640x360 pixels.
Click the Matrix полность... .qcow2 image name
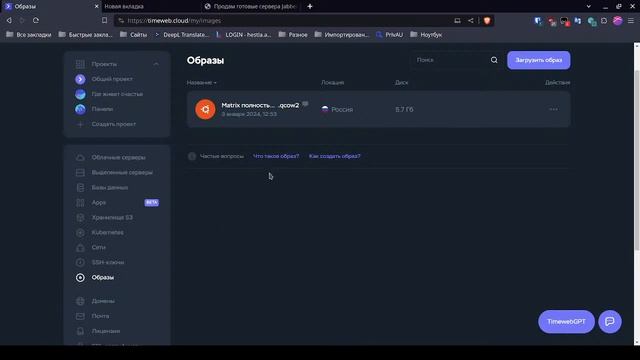coord(260,105)
